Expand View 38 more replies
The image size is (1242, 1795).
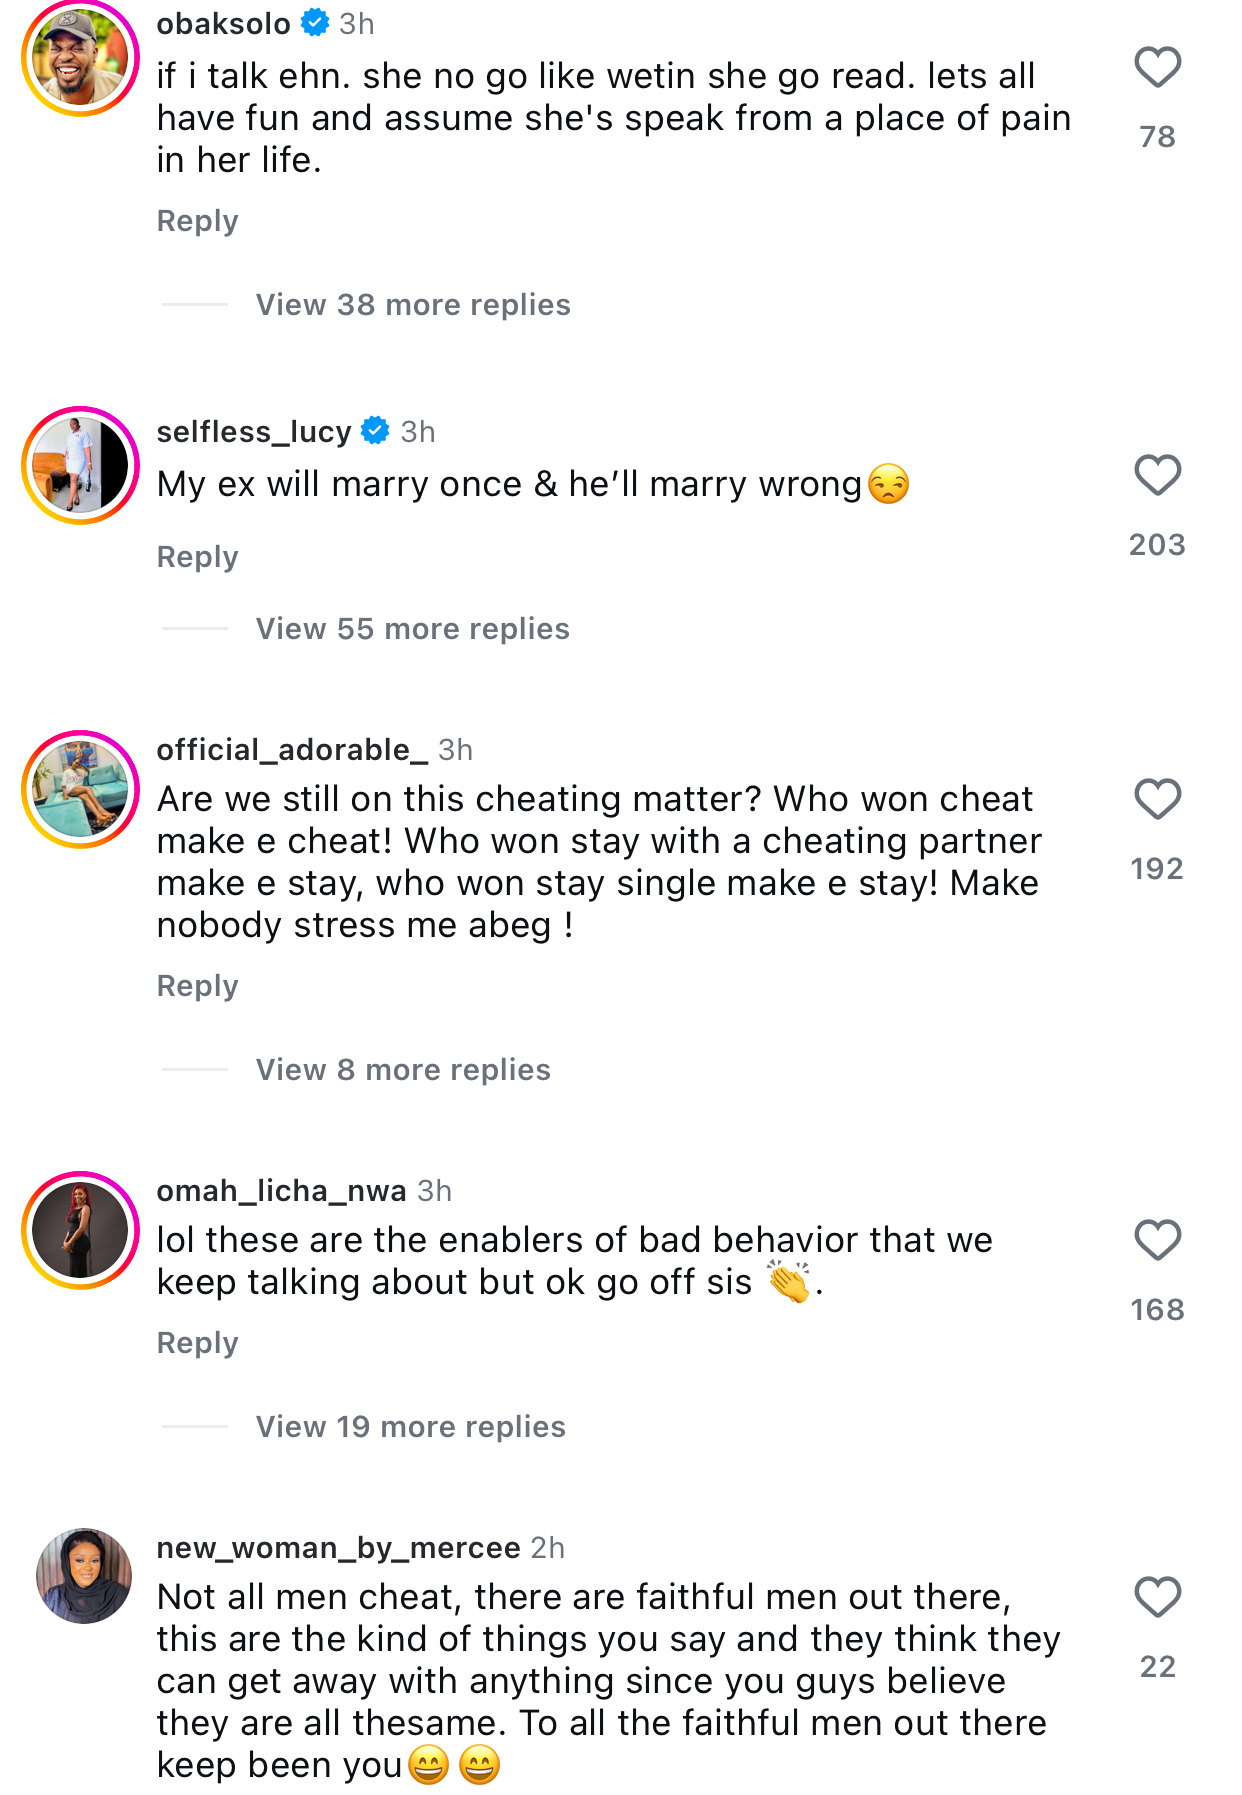point(412,305)
